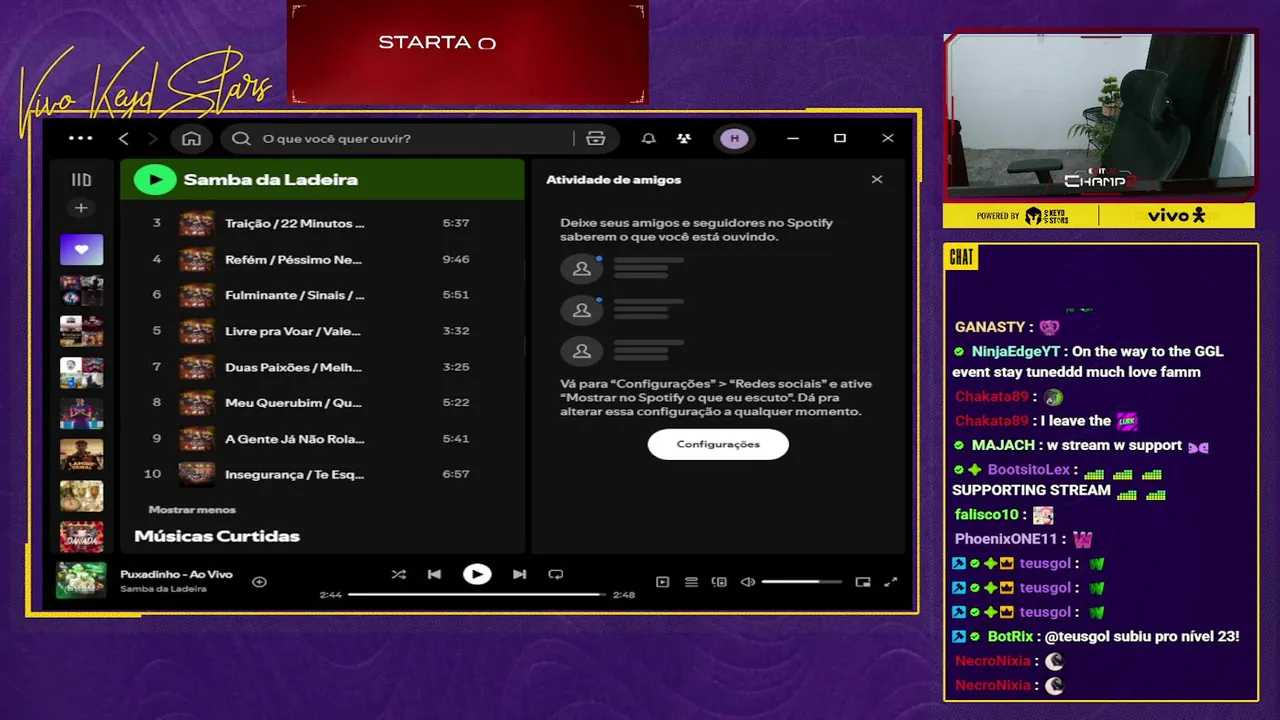Viewport: 1280px width, 720px height.
Task: Go back with the left arrow
Action: pyautogui.click(x=124, y=139)
